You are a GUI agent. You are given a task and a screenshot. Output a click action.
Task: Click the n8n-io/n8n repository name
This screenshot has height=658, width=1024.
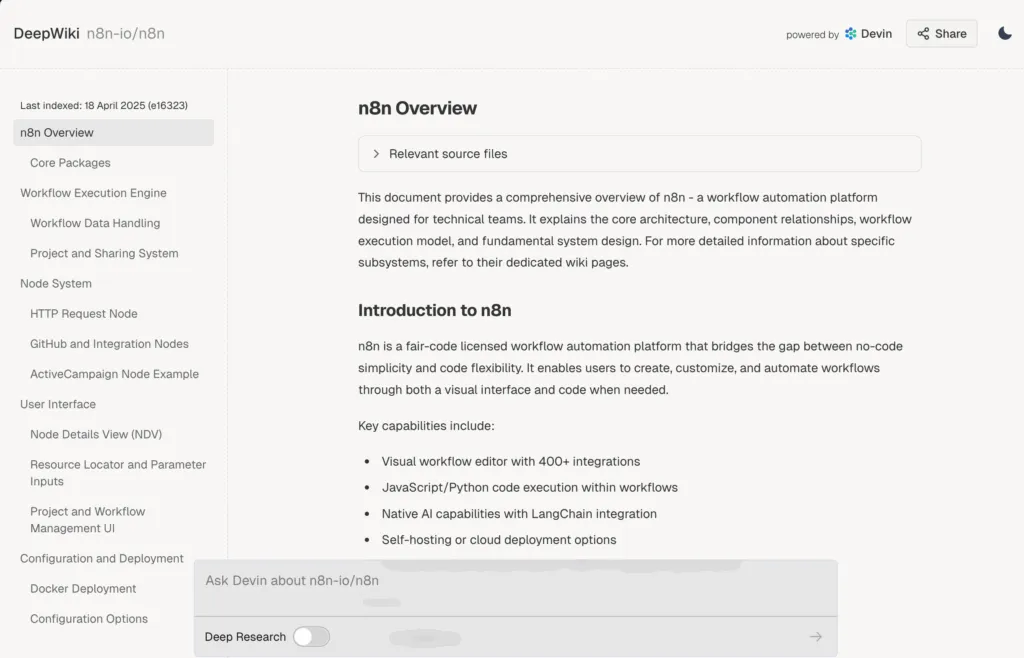[x=126, y=34]
